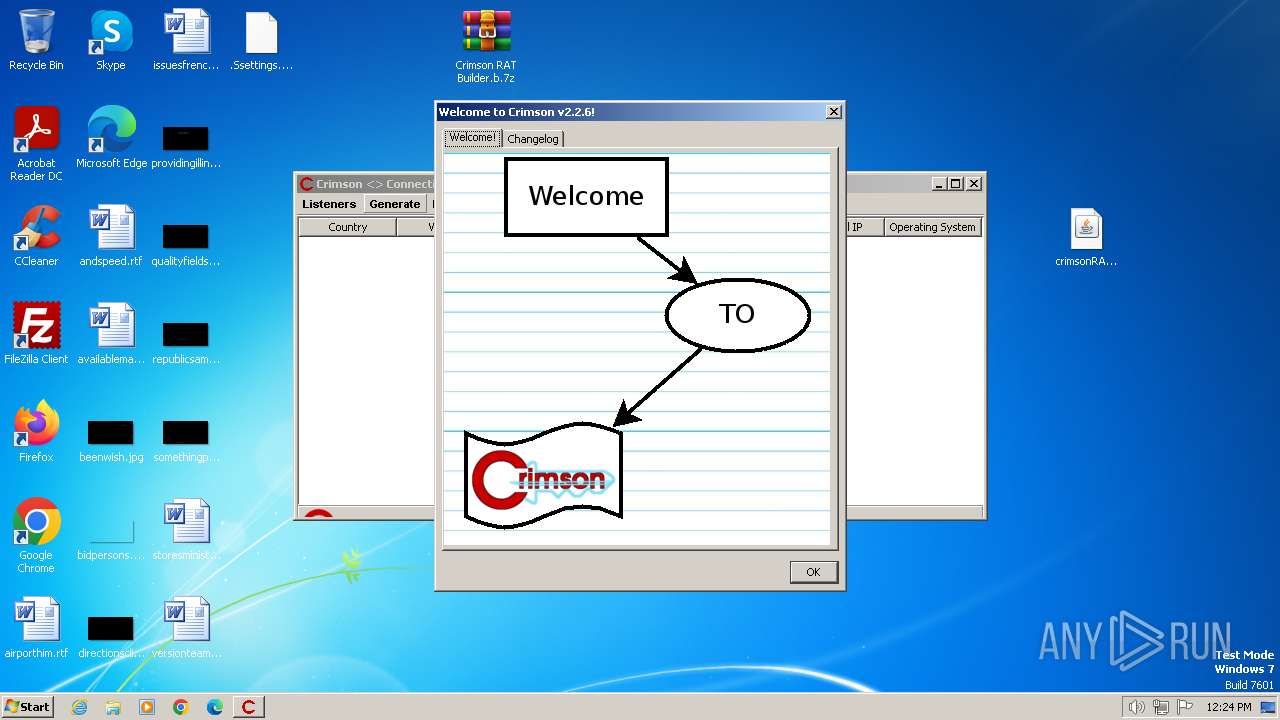Open the versionteam Word document icon
Screen dimensions: 1280x720
(186, 628)
